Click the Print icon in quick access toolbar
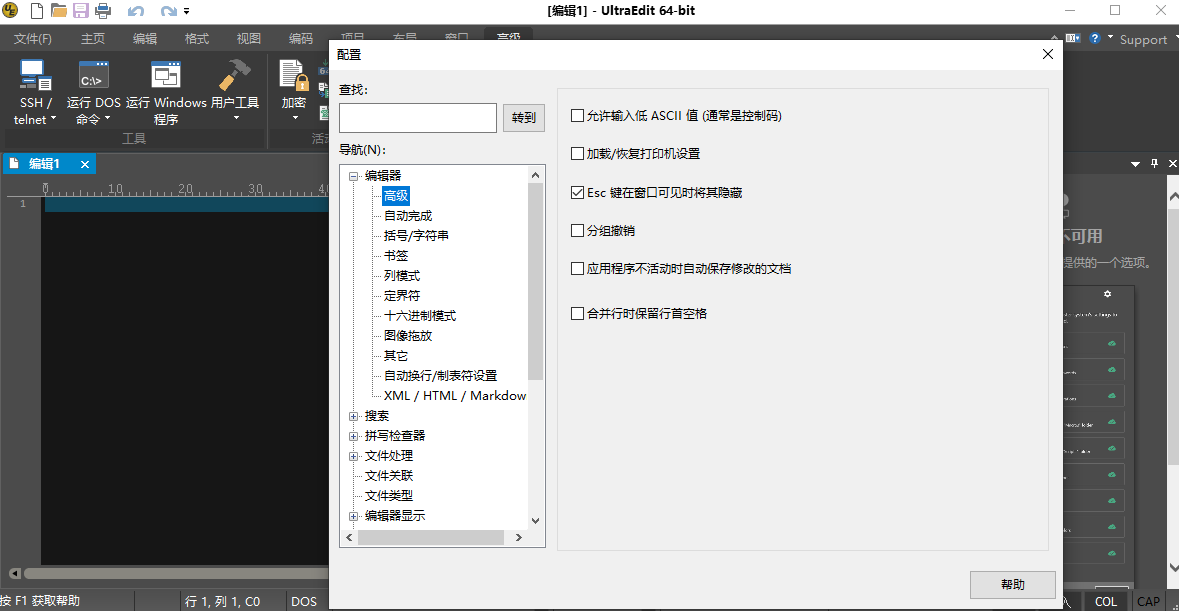This screenshot has height=611, width=1179. pos(104,10)
